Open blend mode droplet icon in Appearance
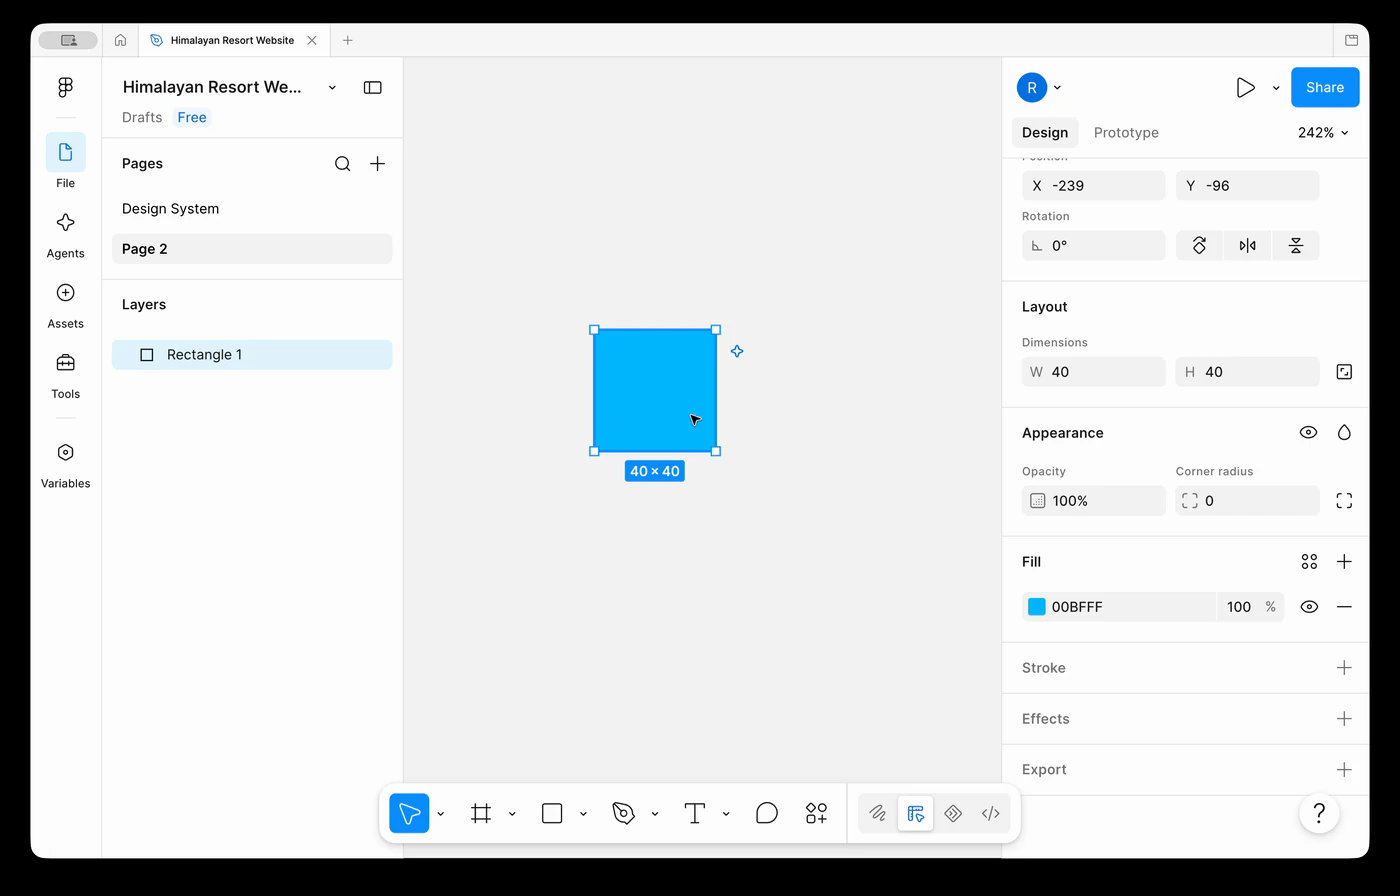Screen dimensions: 1400x896 pos(1344,433)
